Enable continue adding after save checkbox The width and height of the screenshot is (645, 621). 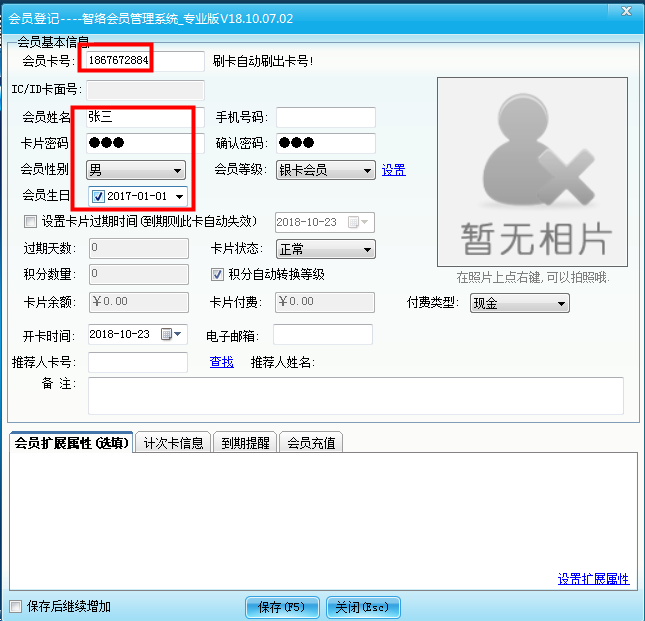pos(15,606)
